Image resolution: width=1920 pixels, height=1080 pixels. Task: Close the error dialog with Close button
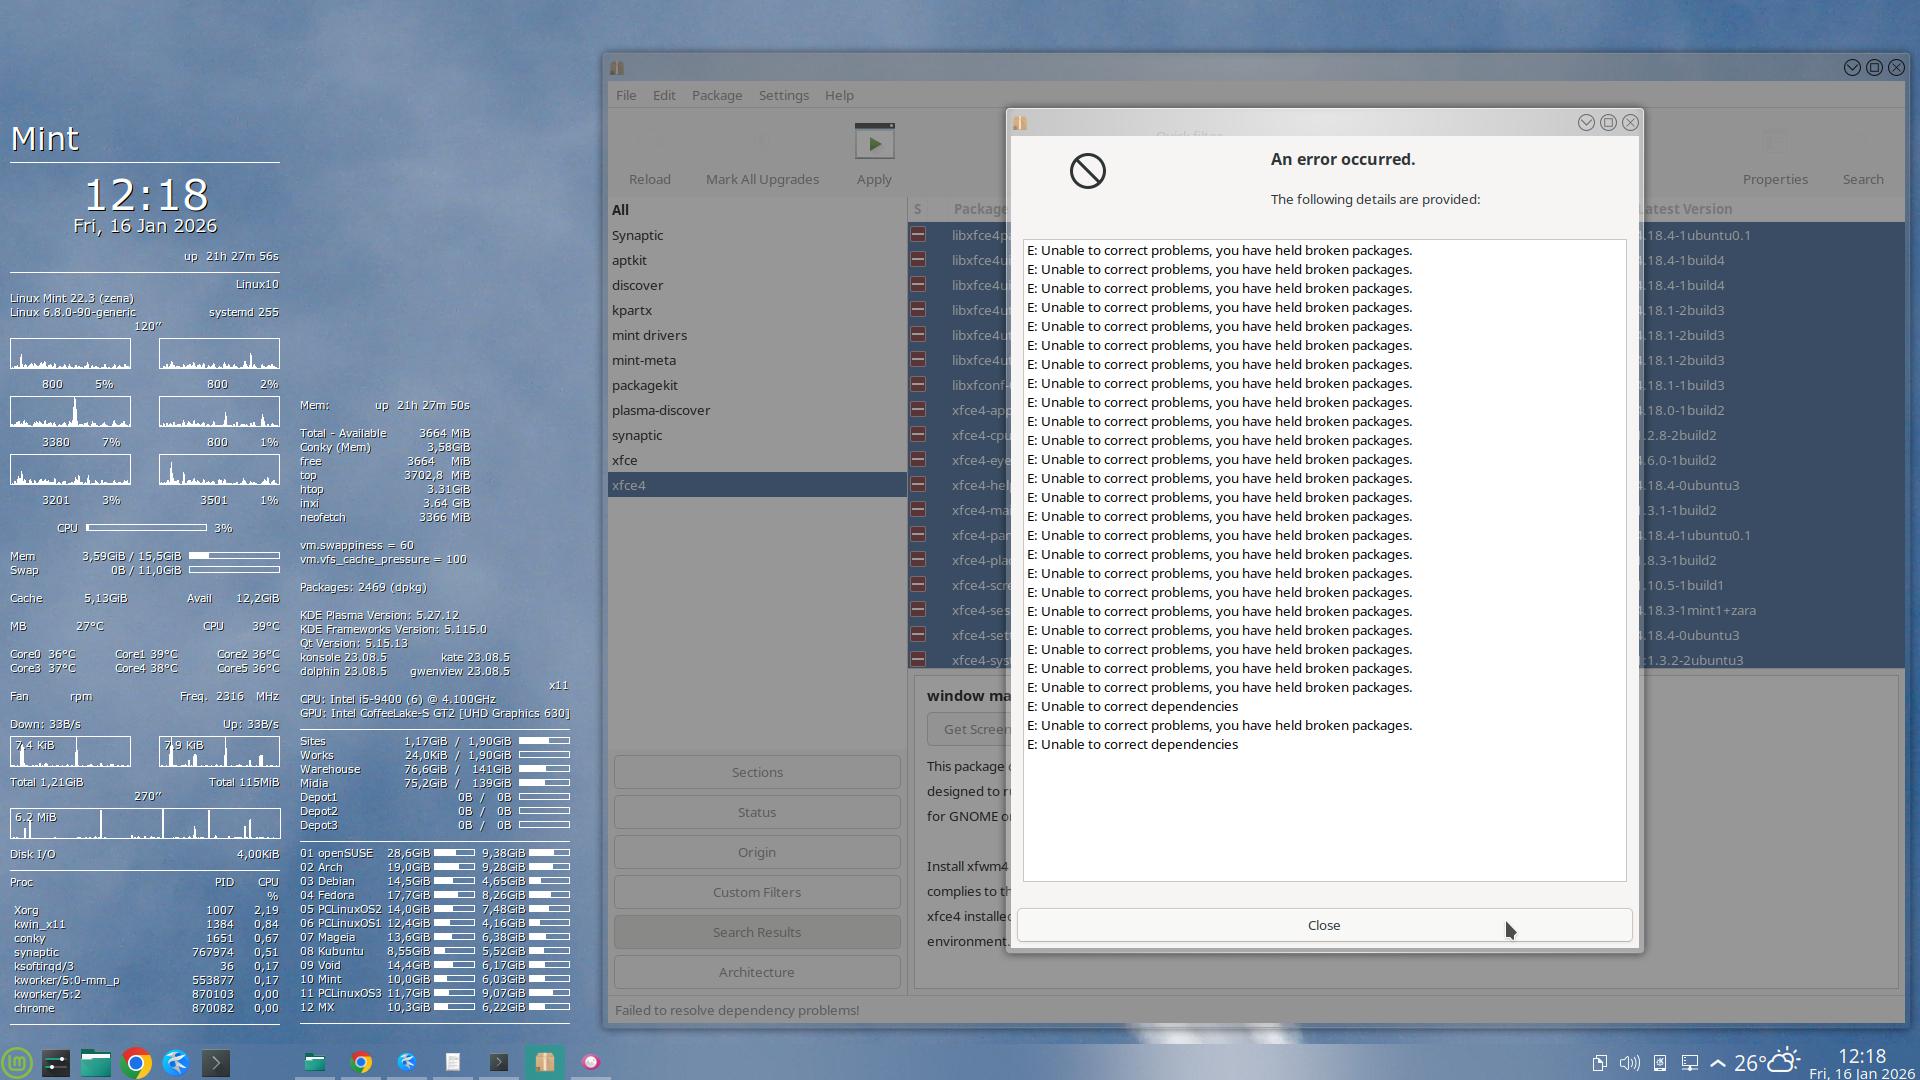tap(1323, 925)
